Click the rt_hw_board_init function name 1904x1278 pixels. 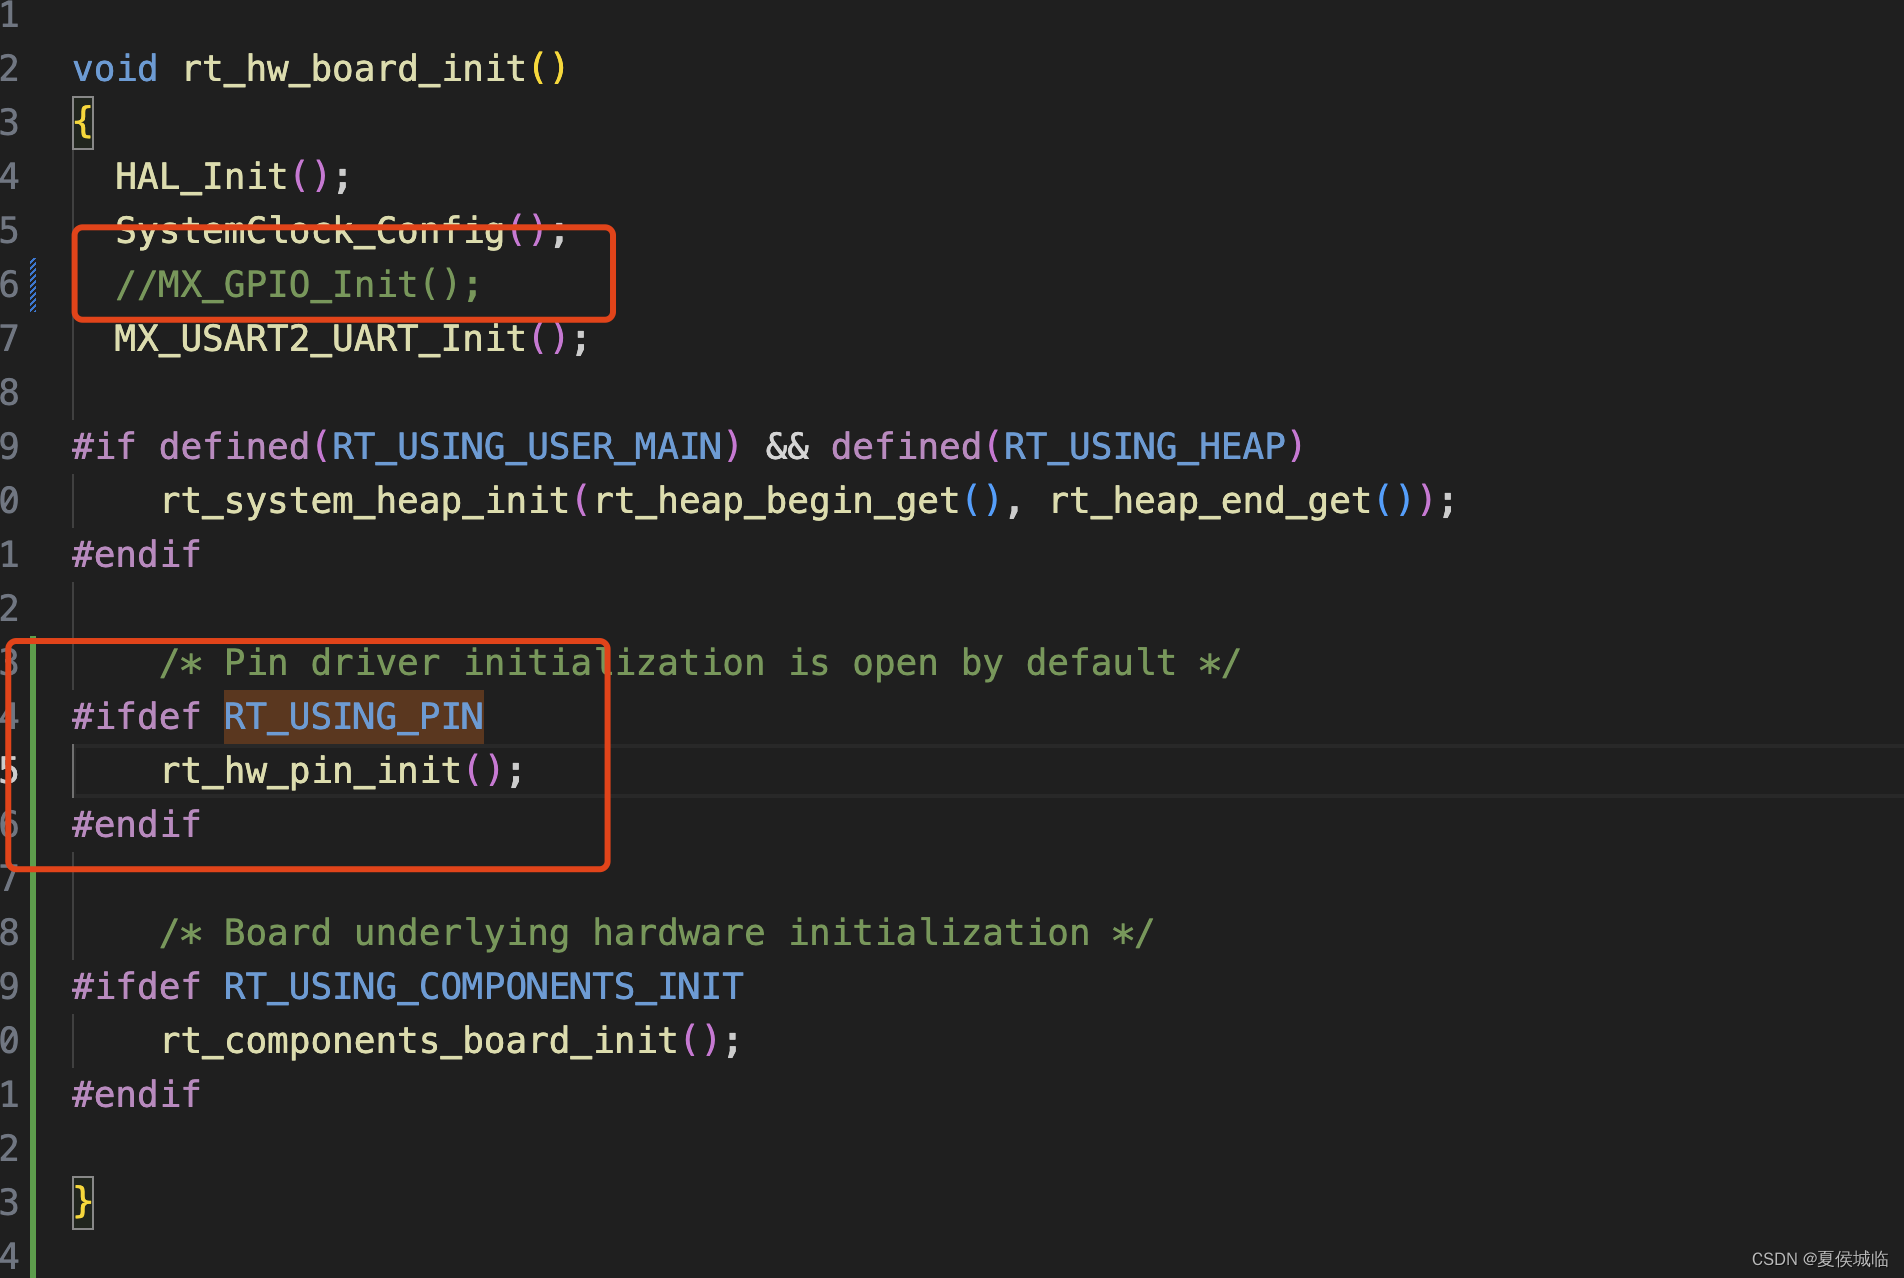coord(354,69)
